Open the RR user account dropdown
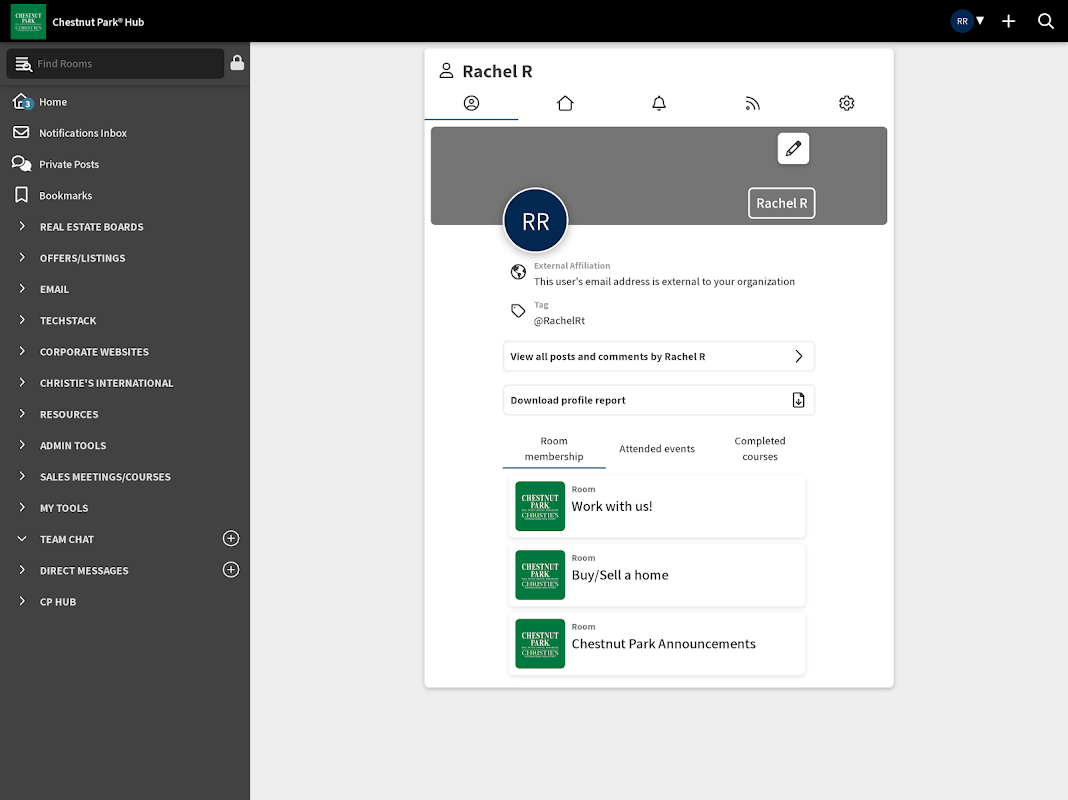The width and height of the screenshot is (1068, 800). (967, 21)
